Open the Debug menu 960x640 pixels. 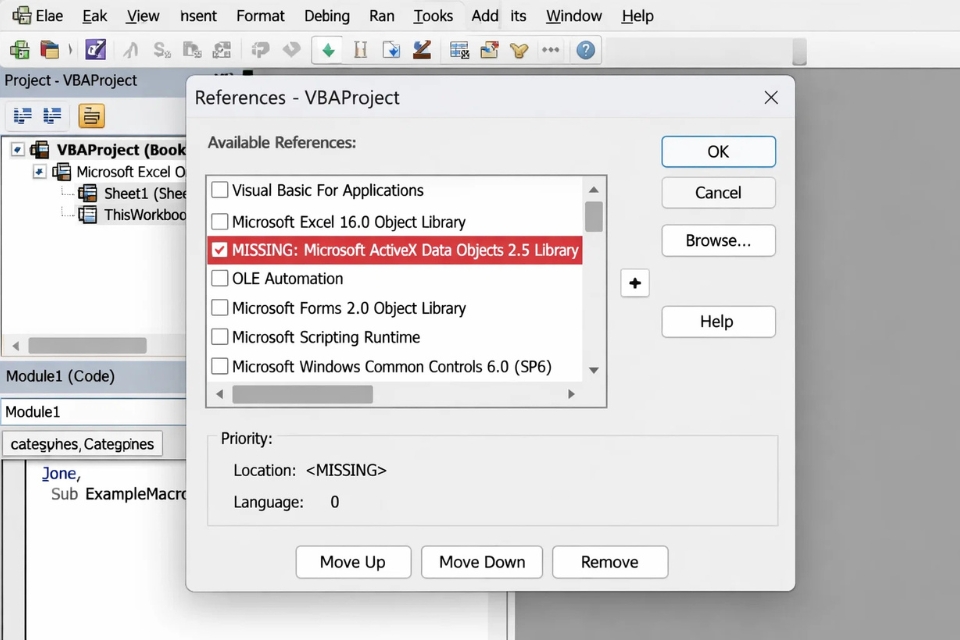point(326,15)
